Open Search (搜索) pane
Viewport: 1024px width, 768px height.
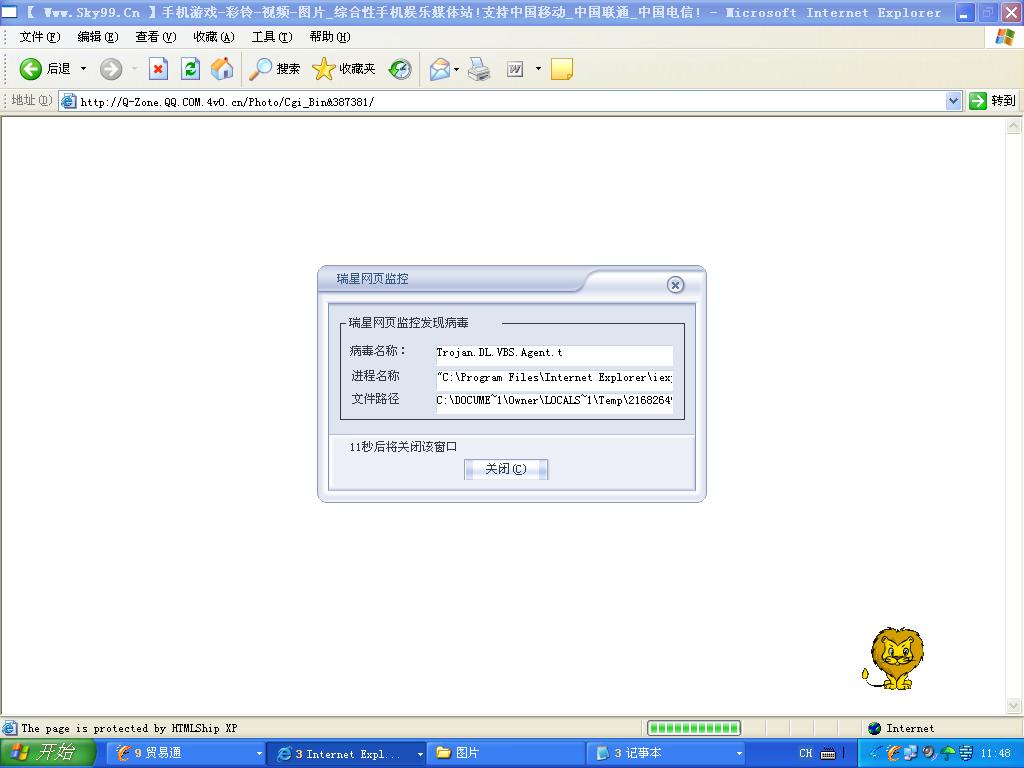274,69
